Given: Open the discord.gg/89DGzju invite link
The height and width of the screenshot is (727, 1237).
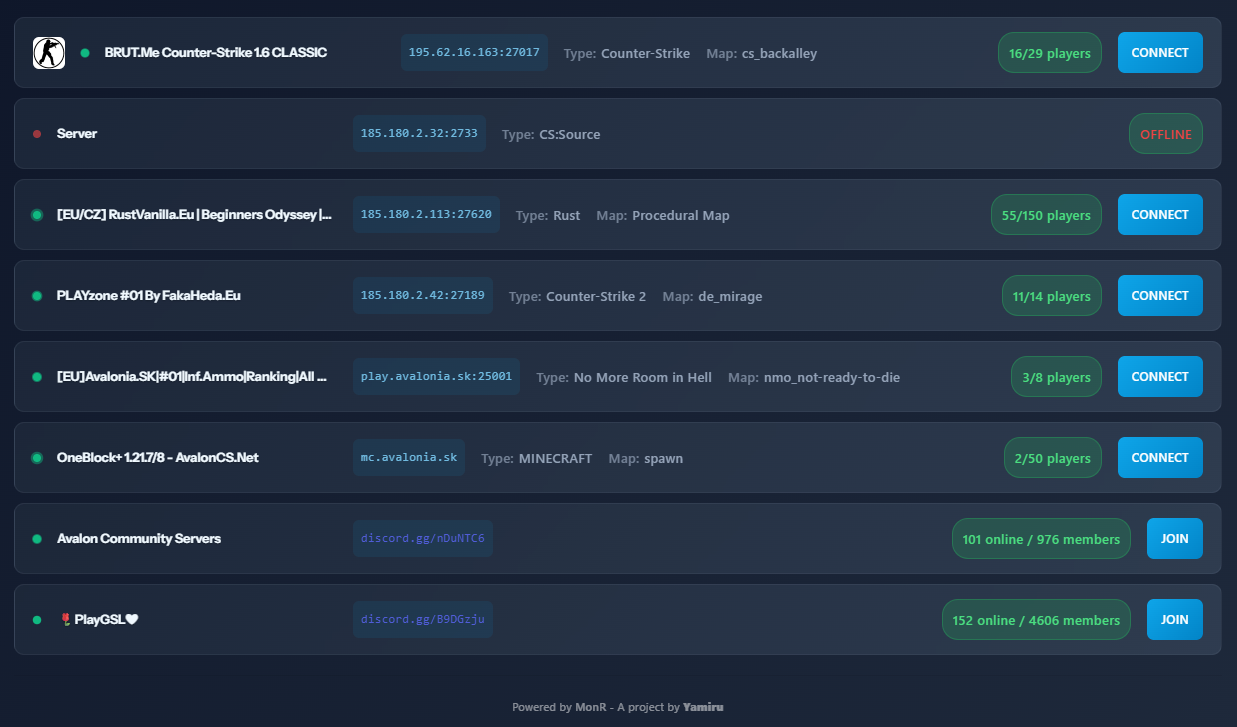Looking at the screenshot, I should pos(423,620).
